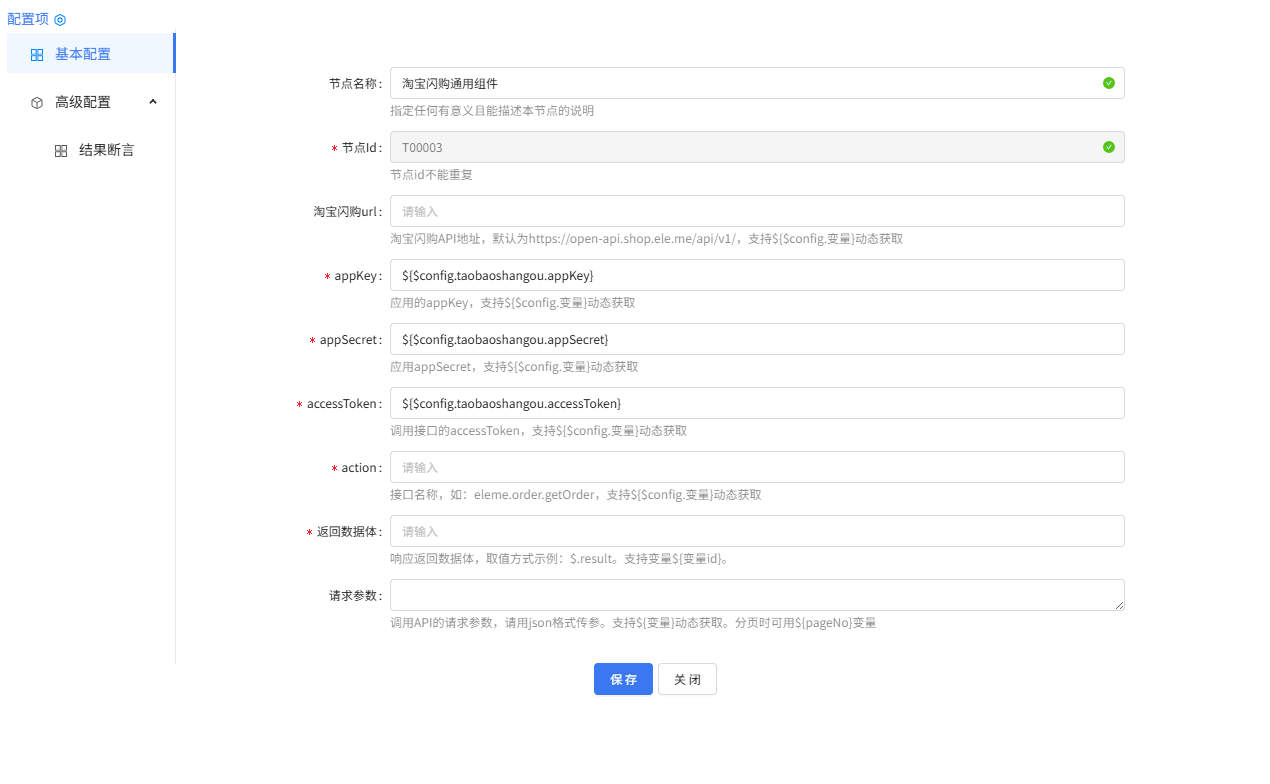Click hint mentioning eleme.order.getOrder
The height and width of the screenshot is (784, 1270).
(x=576, y=495)
